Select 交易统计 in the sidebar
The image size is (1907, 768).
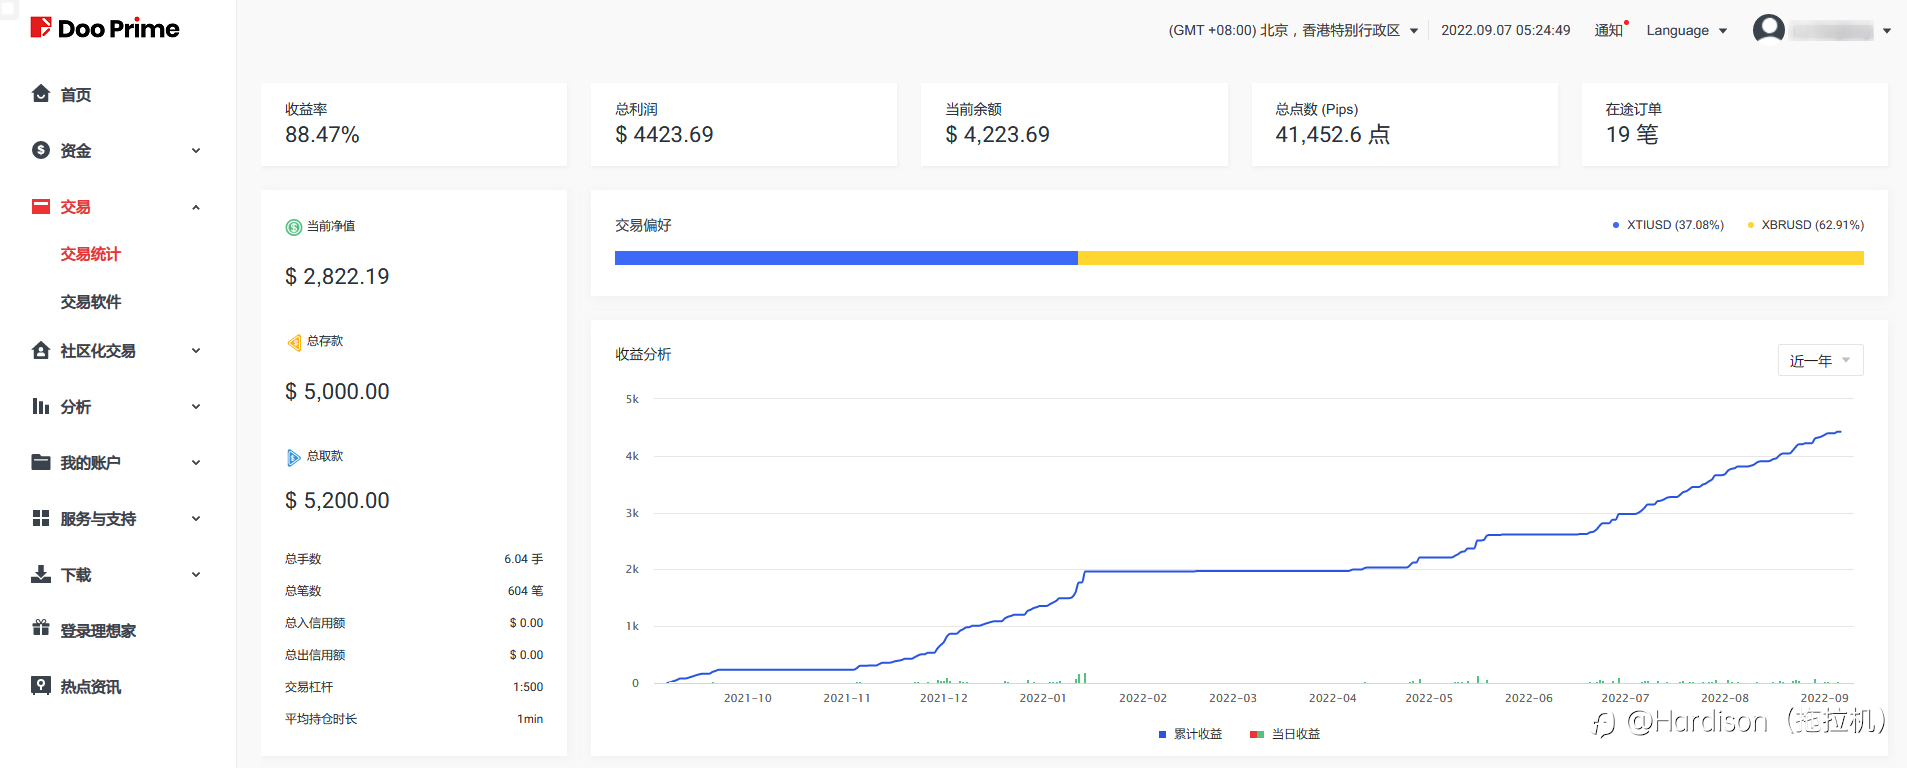90,254
